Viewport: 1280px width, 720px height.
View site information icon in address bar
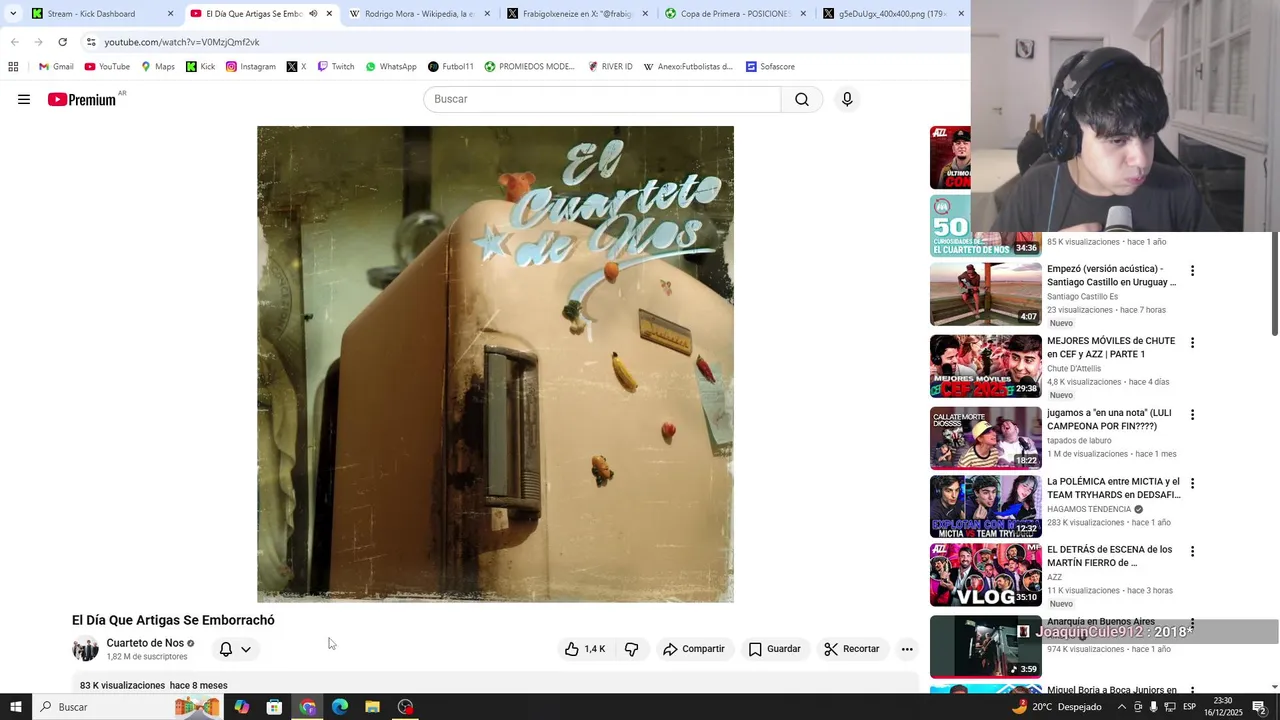tap(91, 42)
